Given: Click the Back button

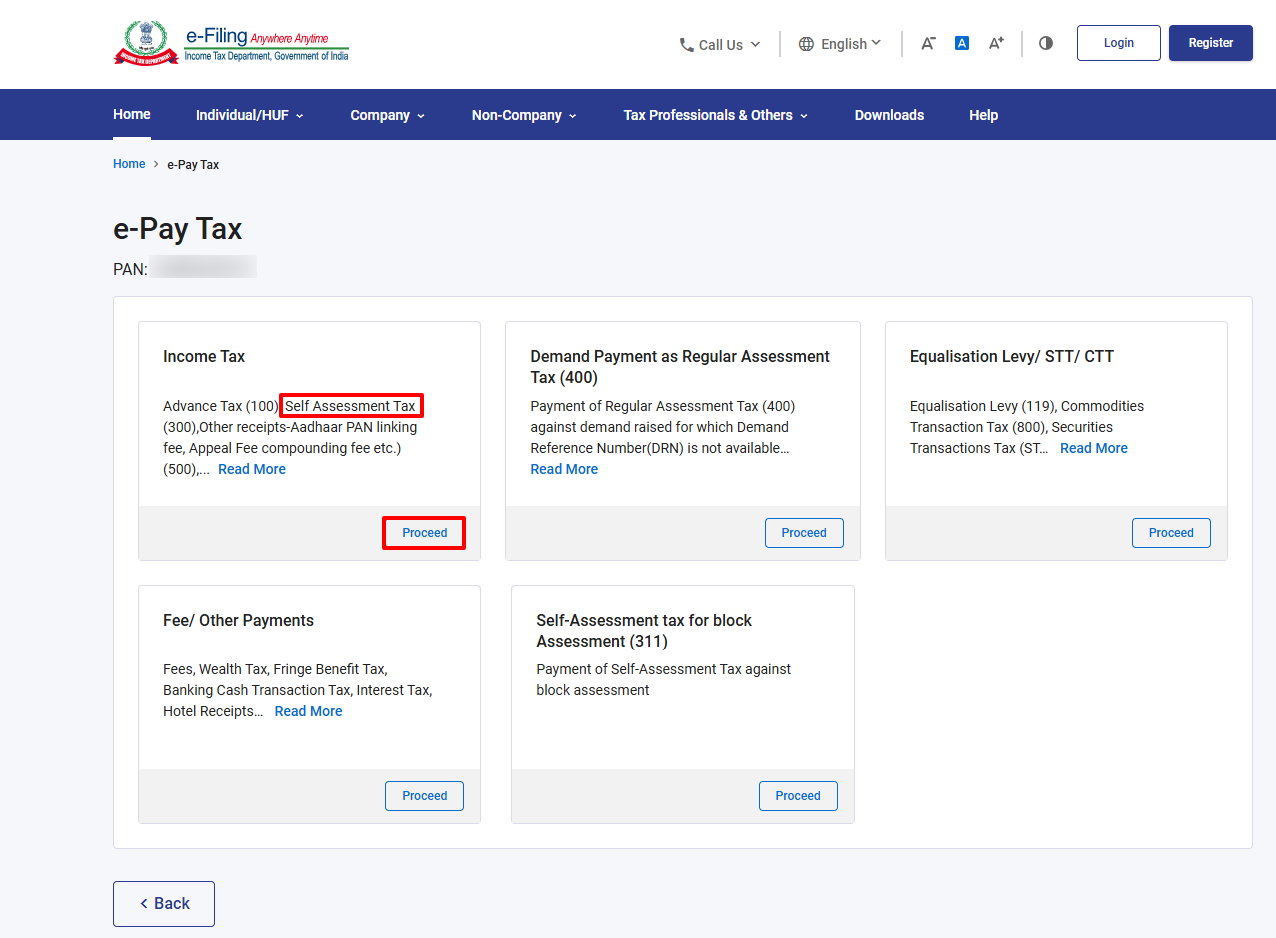Looking at the screenshot, I should point(164,904).
